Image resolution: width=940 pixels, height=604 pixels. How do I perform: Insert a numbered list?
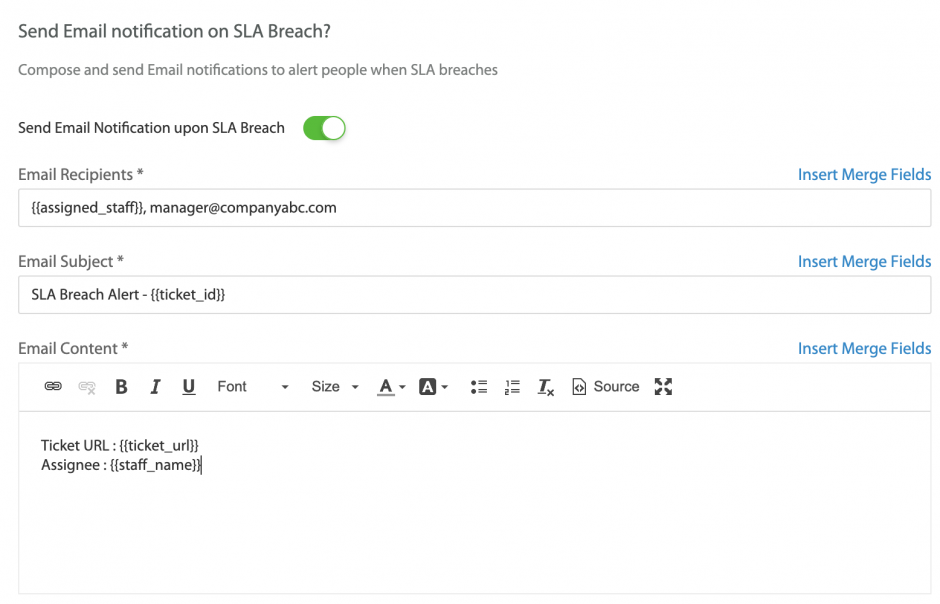tap(512, 387)
